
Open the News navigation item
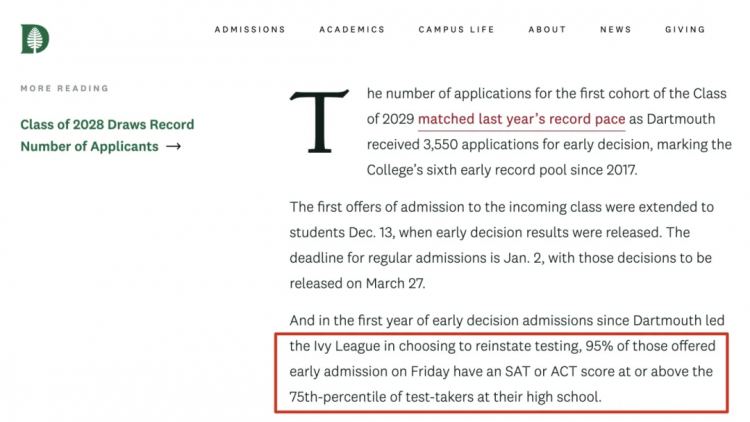pyautogui.click(x=616, y=30)
